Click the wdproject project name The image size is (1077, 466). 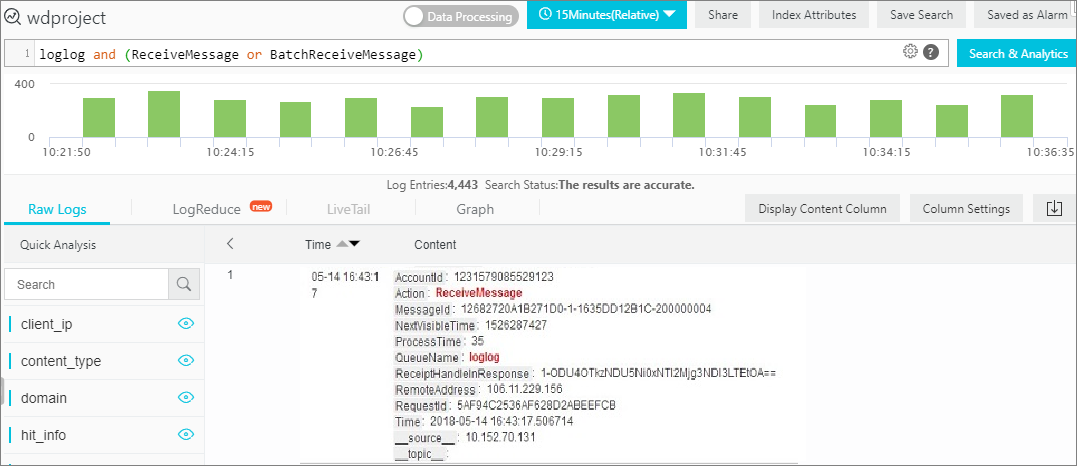67,17
